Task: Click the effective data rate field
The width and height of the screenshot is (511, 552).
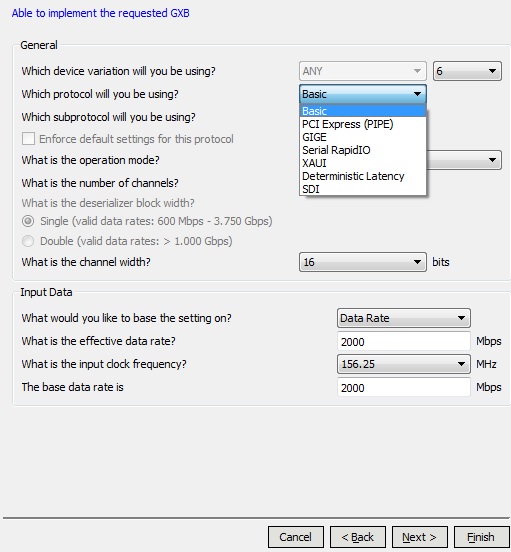Action: pos(403,341)
